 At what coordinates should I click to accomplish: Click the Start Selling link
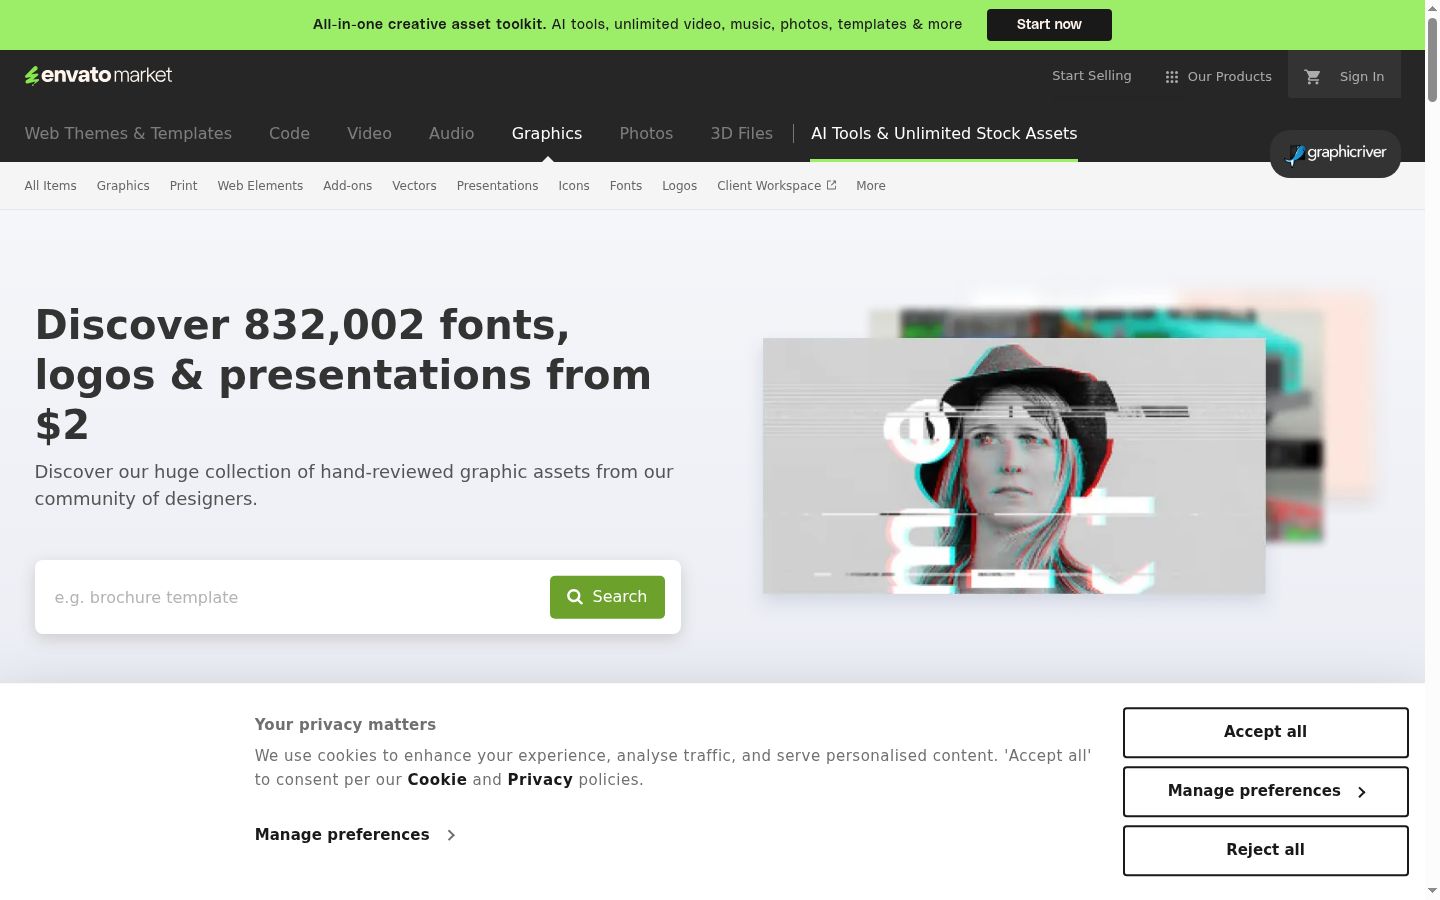(1091, 76)
